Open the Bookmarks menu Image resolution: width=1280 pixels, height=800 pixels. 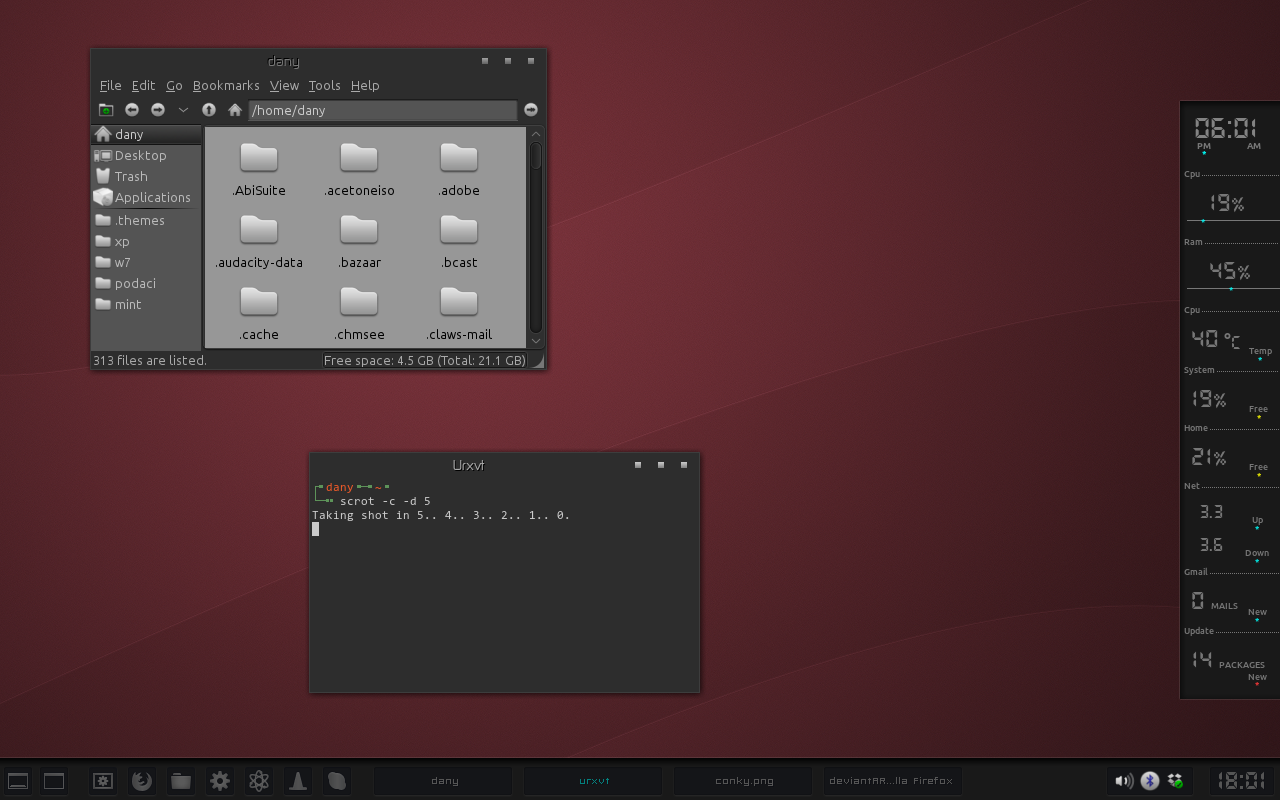226,86
